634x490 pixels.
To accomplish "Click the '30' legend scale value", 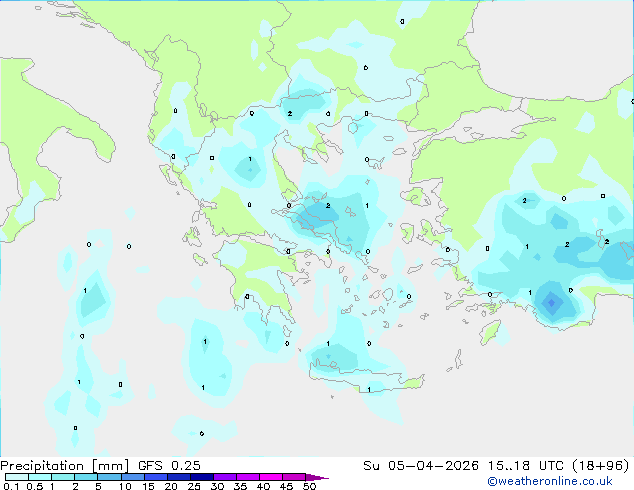I will 217,486.
